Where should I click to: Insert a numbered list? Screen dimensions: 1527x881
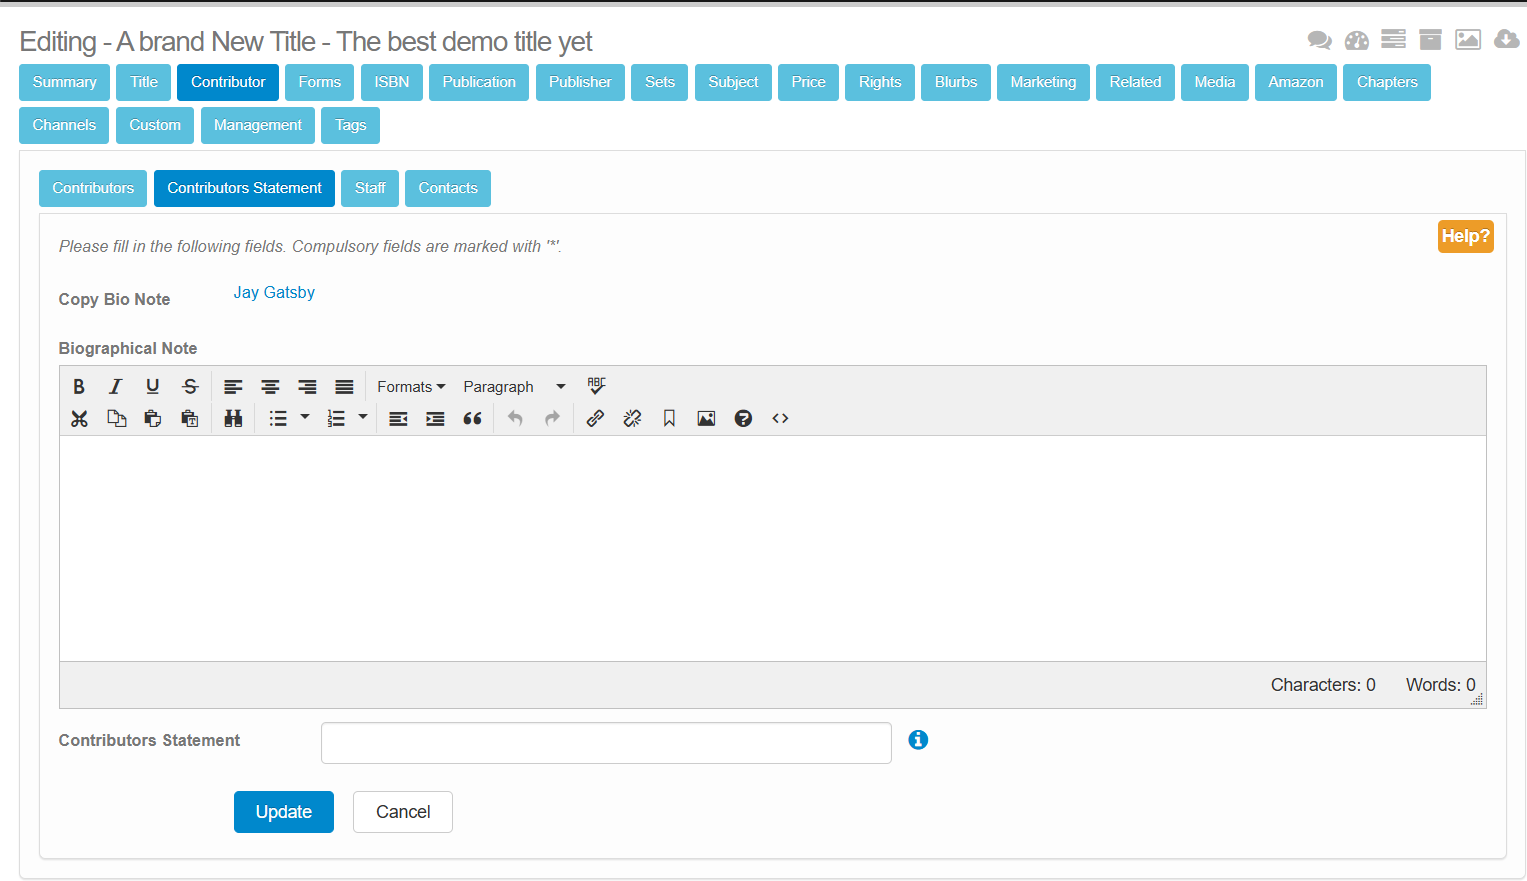[336, 419]
